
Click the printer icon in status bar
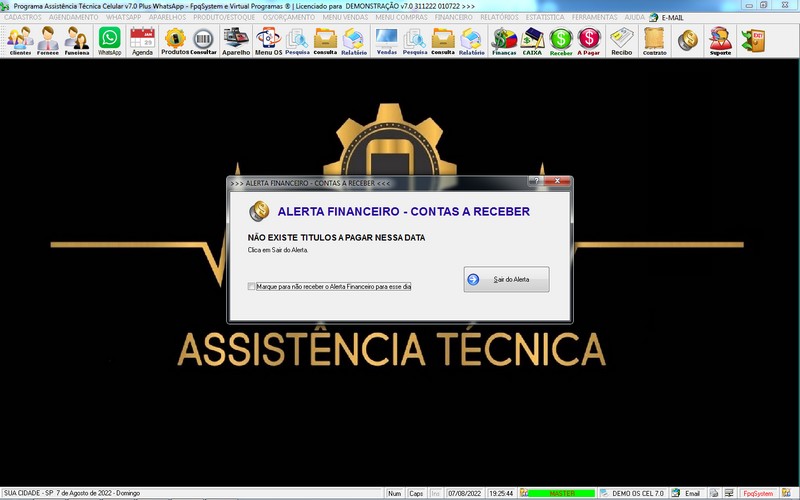(x=714, y=493)
